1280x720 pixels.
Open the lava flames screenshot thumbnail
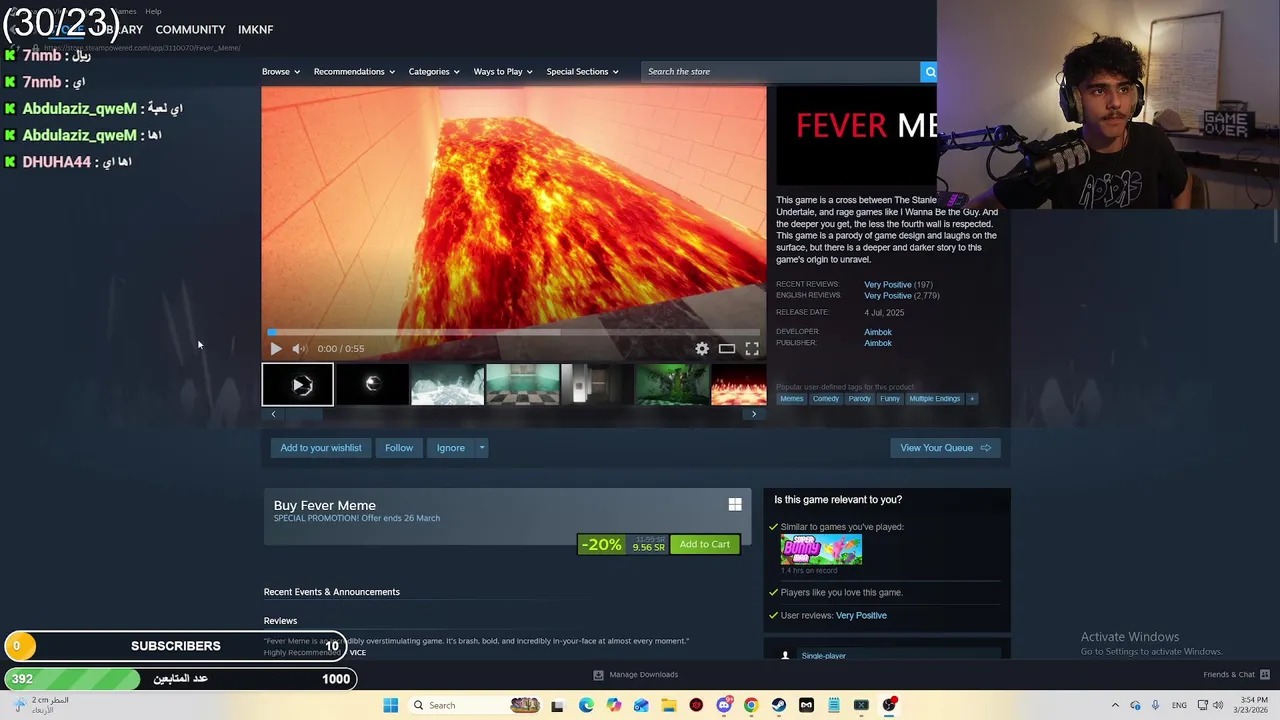739,385
